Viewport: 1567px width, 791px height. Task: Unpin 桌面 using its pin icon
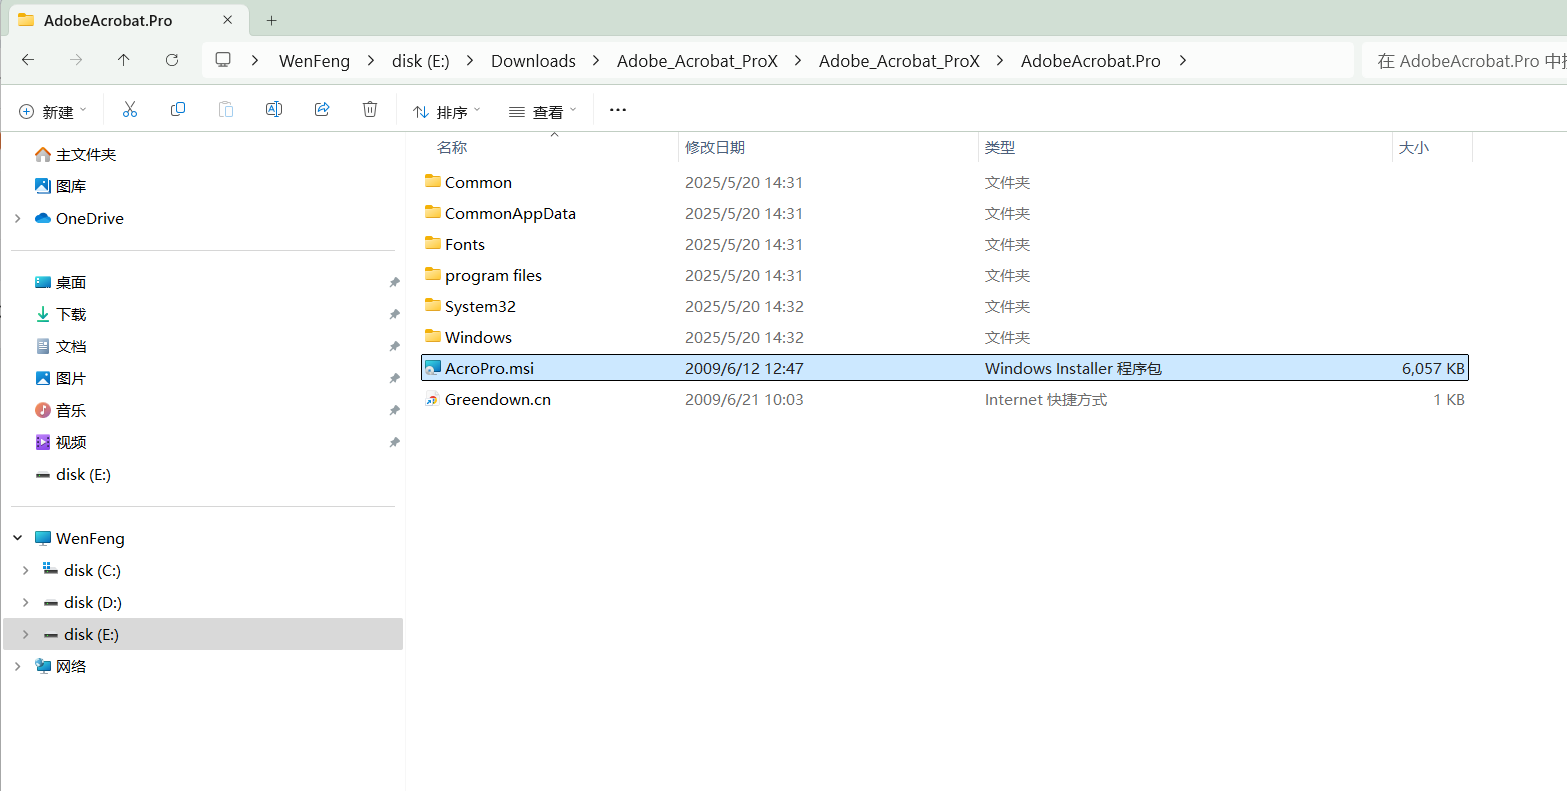pos(394,283)
